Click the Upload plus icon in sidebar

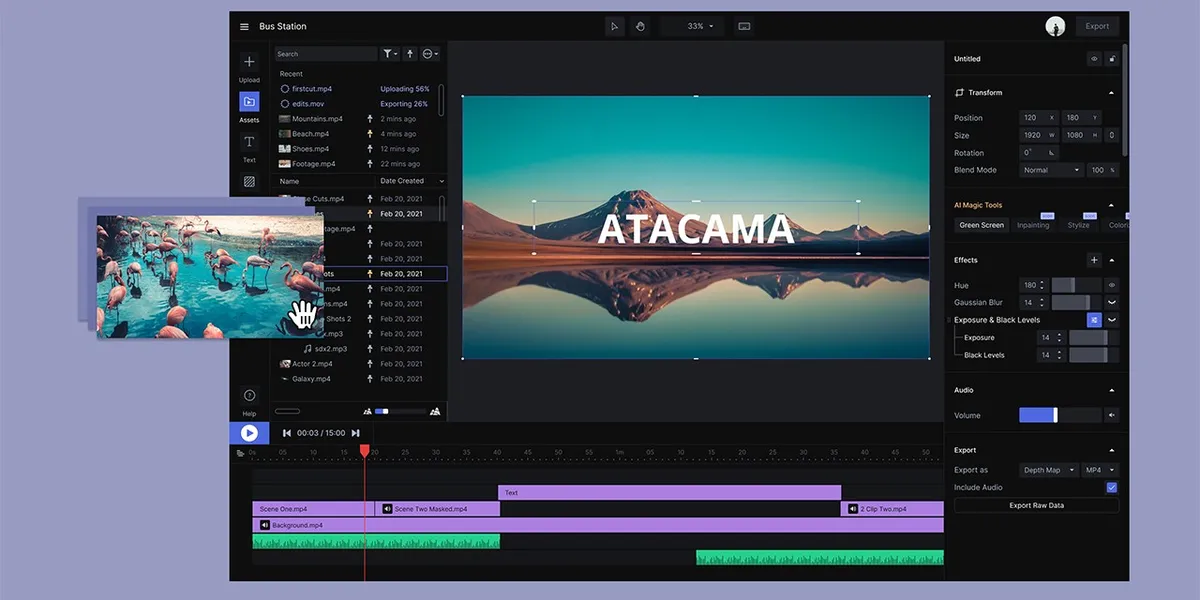(x=249, y=63)
